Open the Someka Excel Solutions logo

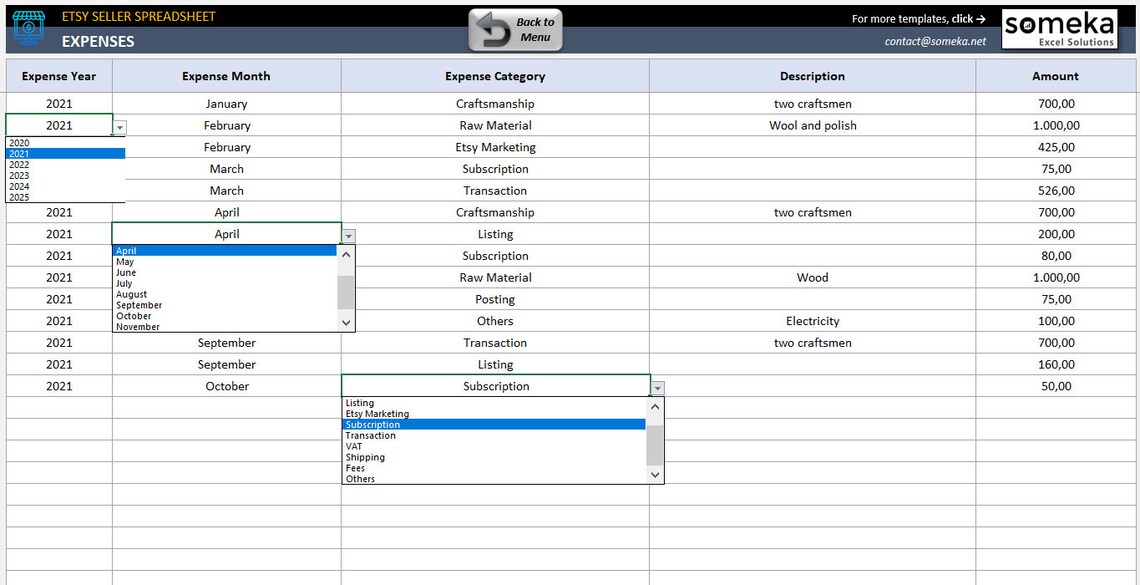point(1059,29)
